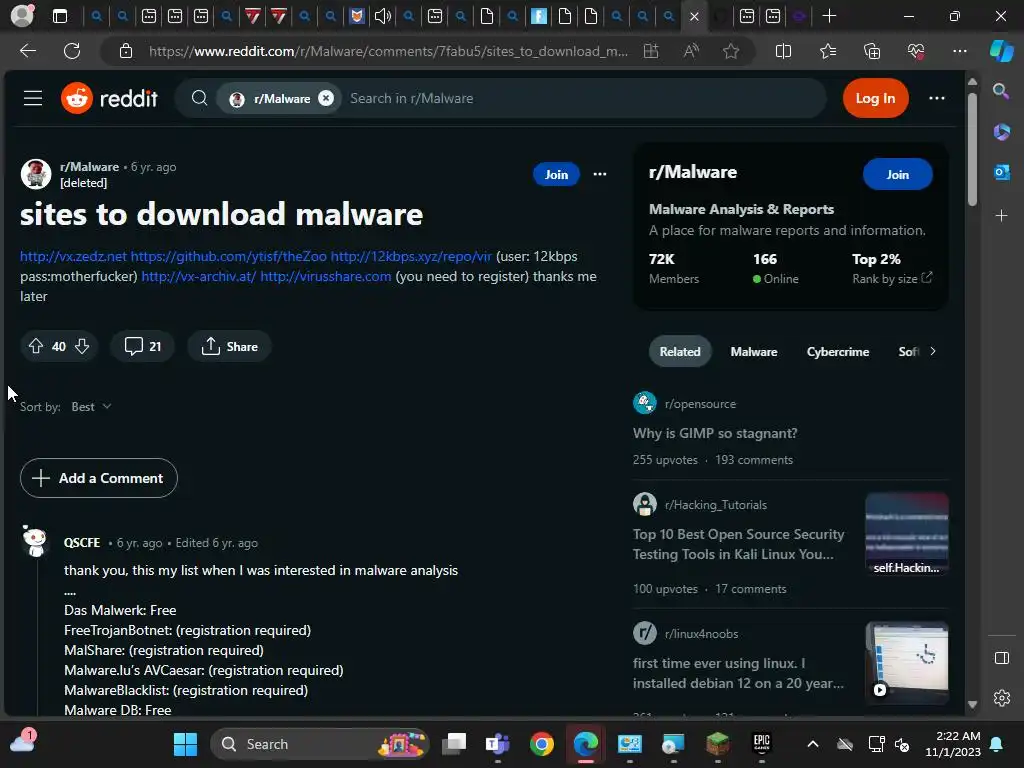
Task: Remove the r/Malware search filter chip
Action: point(326,99)
